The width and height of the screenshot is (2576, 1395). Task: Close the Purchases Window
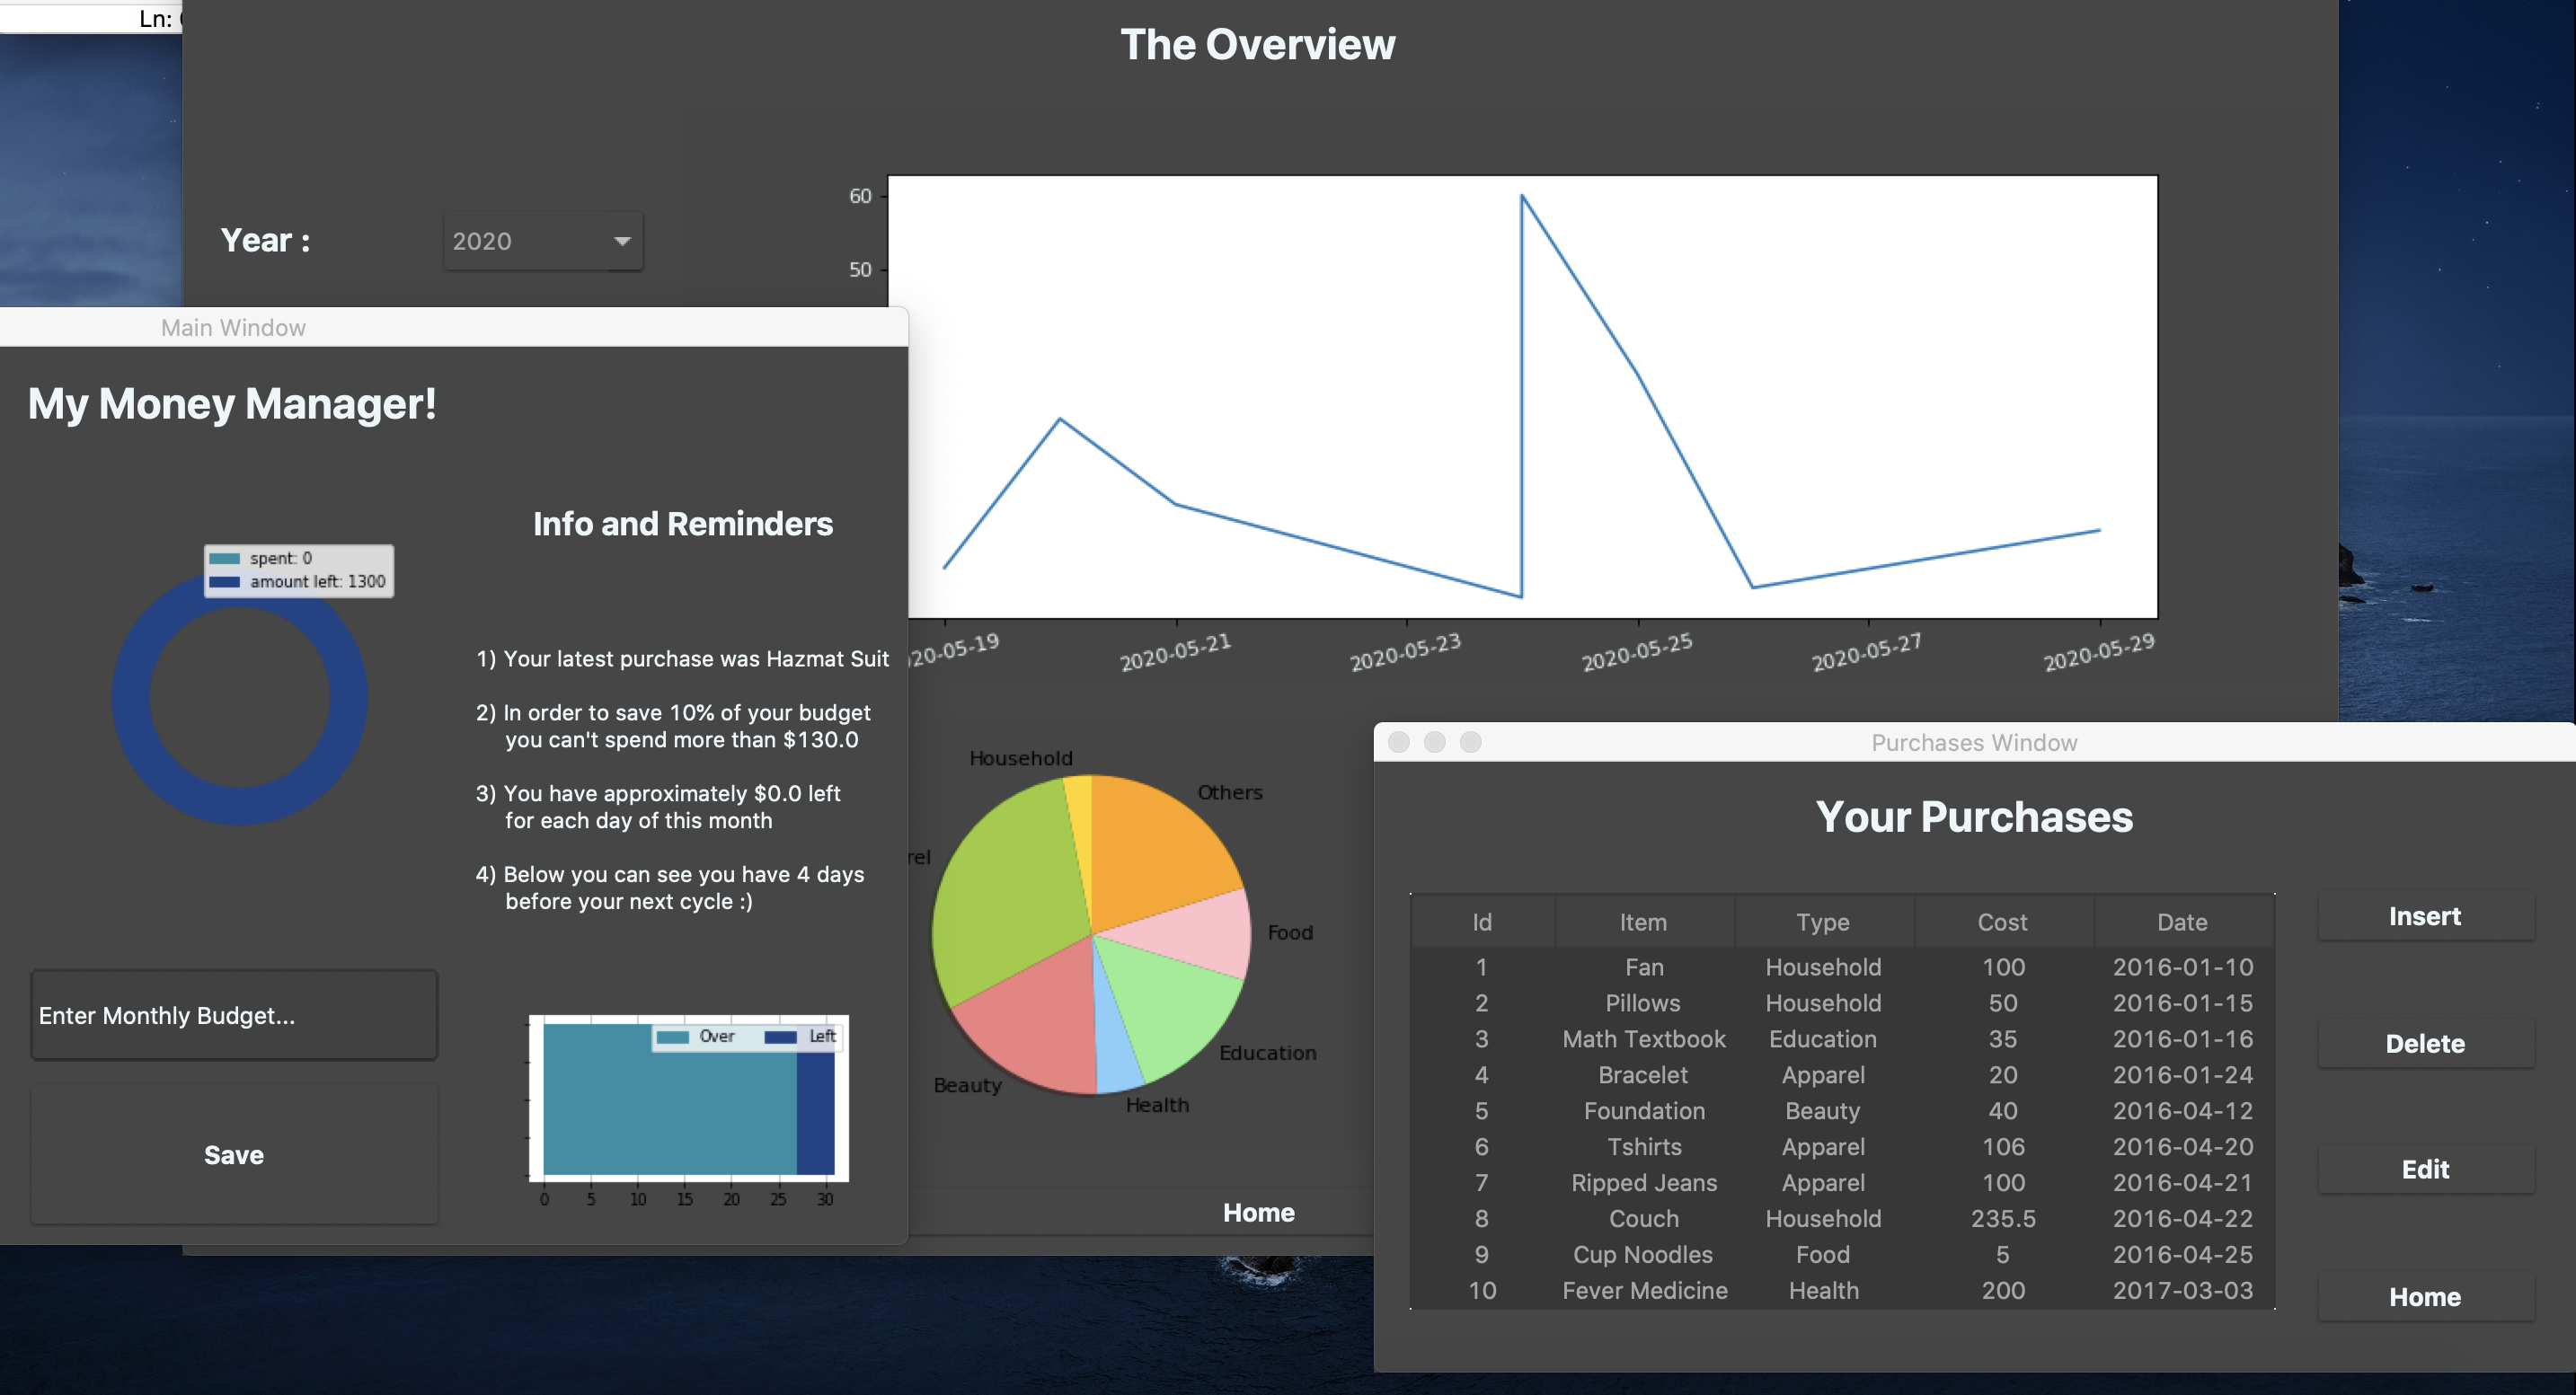[x=1399, y=742]
